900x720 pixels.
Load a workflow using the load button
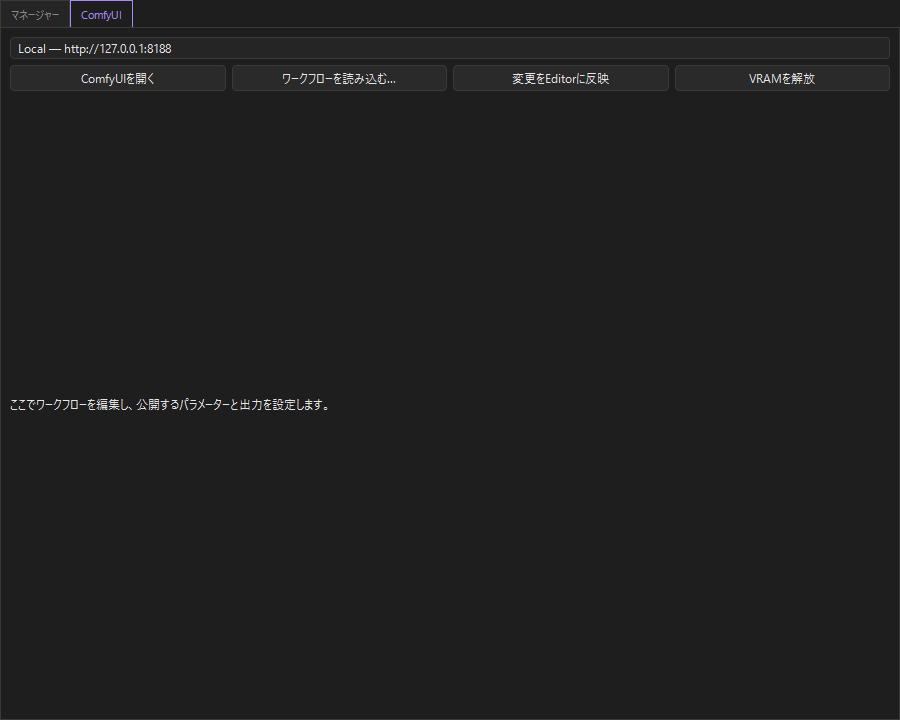pyautogui.click(x=339, y=78)
